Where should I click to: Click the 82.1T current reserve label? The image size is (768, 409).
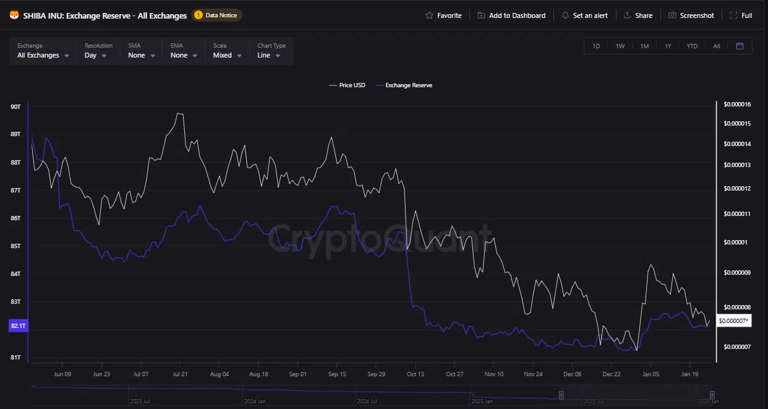[18, 325]
